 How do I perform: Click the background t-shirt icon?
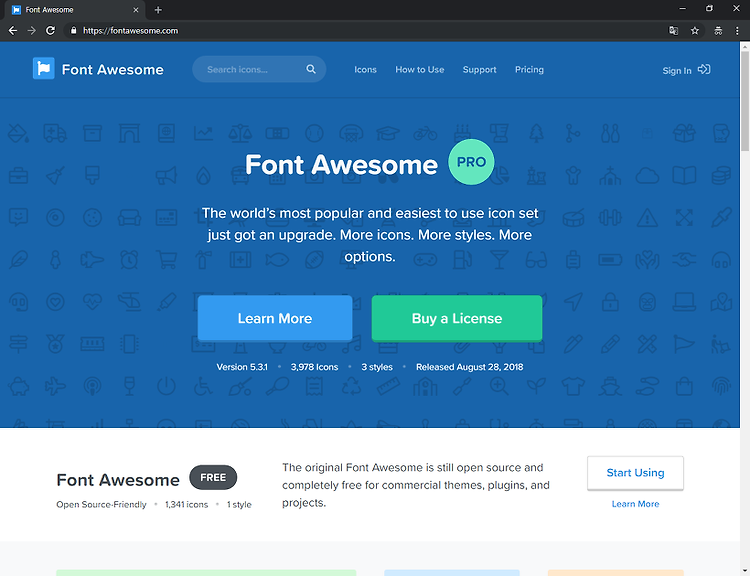573,386
